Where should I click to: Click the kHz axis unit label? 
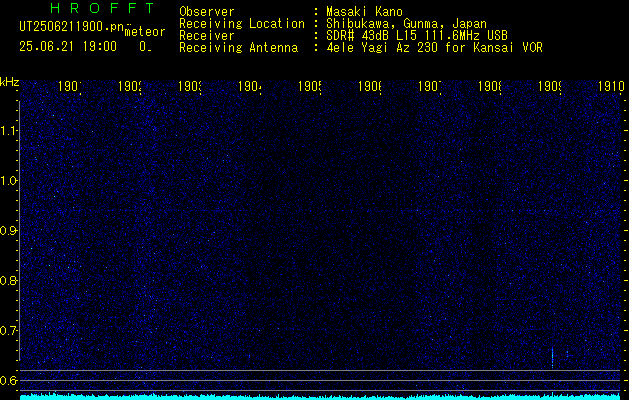point(9,83)
